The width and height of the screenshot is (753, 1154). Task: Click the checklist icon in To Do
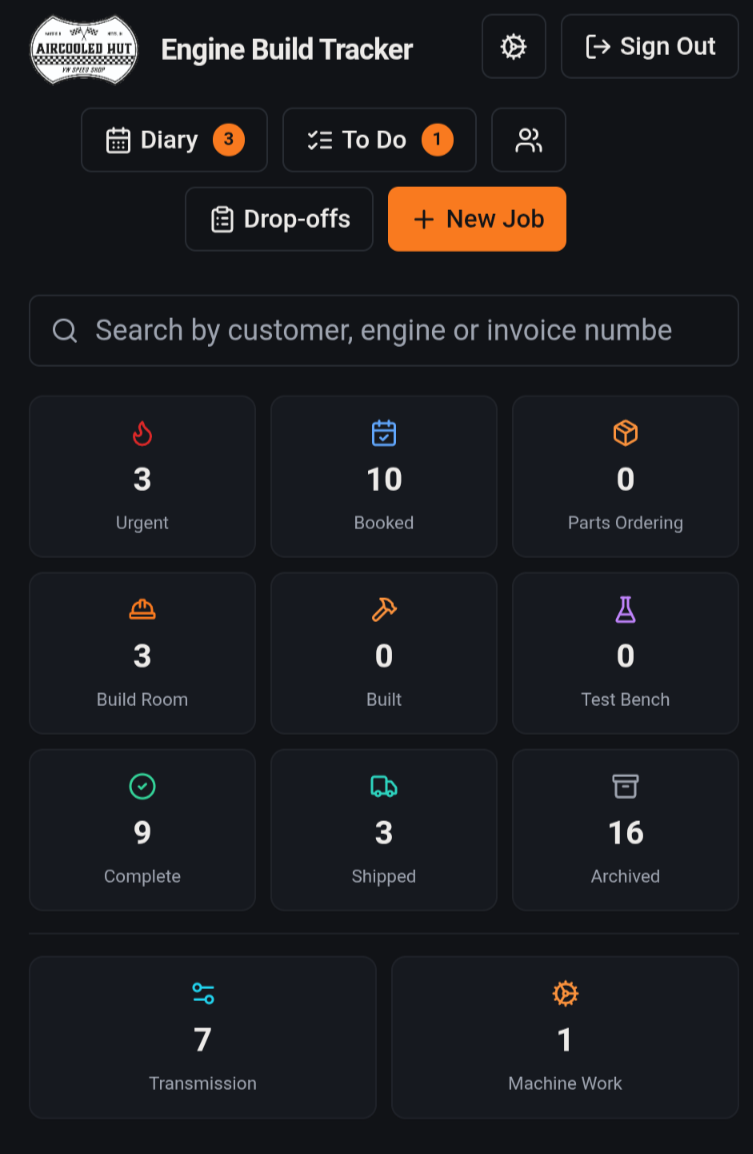[319, 140]
